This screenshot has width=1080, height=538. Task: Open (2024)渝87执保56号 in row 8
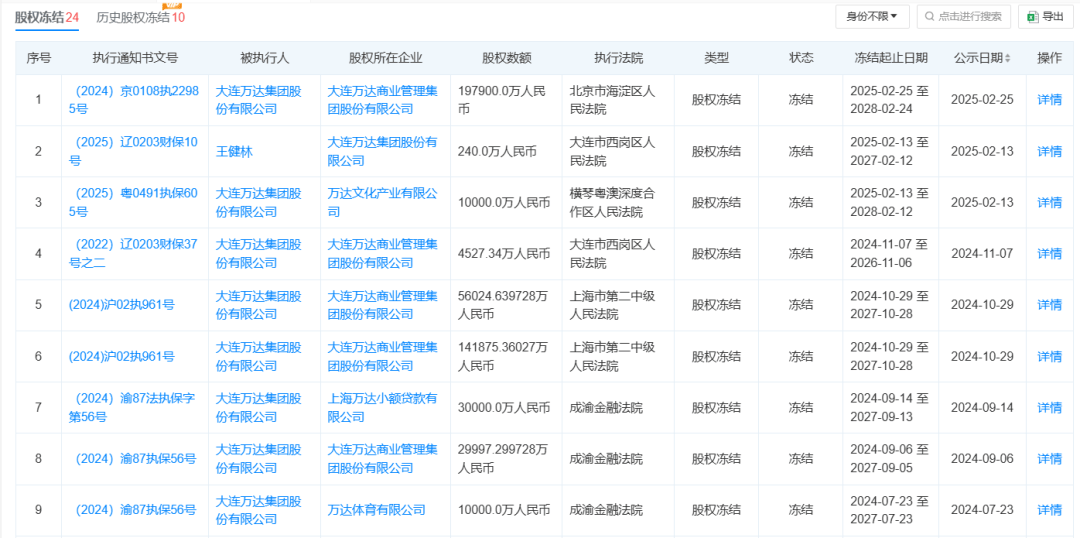pyautogui.click(x=134, y=459)
